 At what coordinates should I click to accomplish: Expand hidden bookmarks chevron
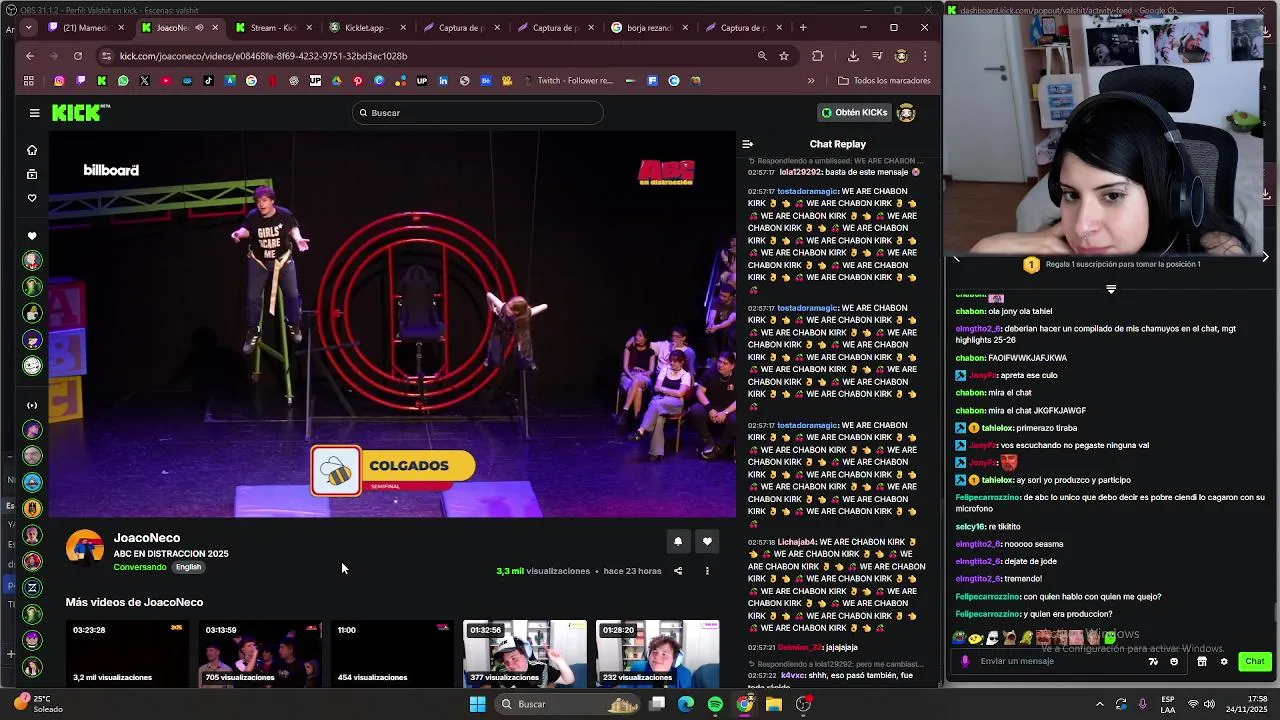pyautogui.click(x=811, y=81)
